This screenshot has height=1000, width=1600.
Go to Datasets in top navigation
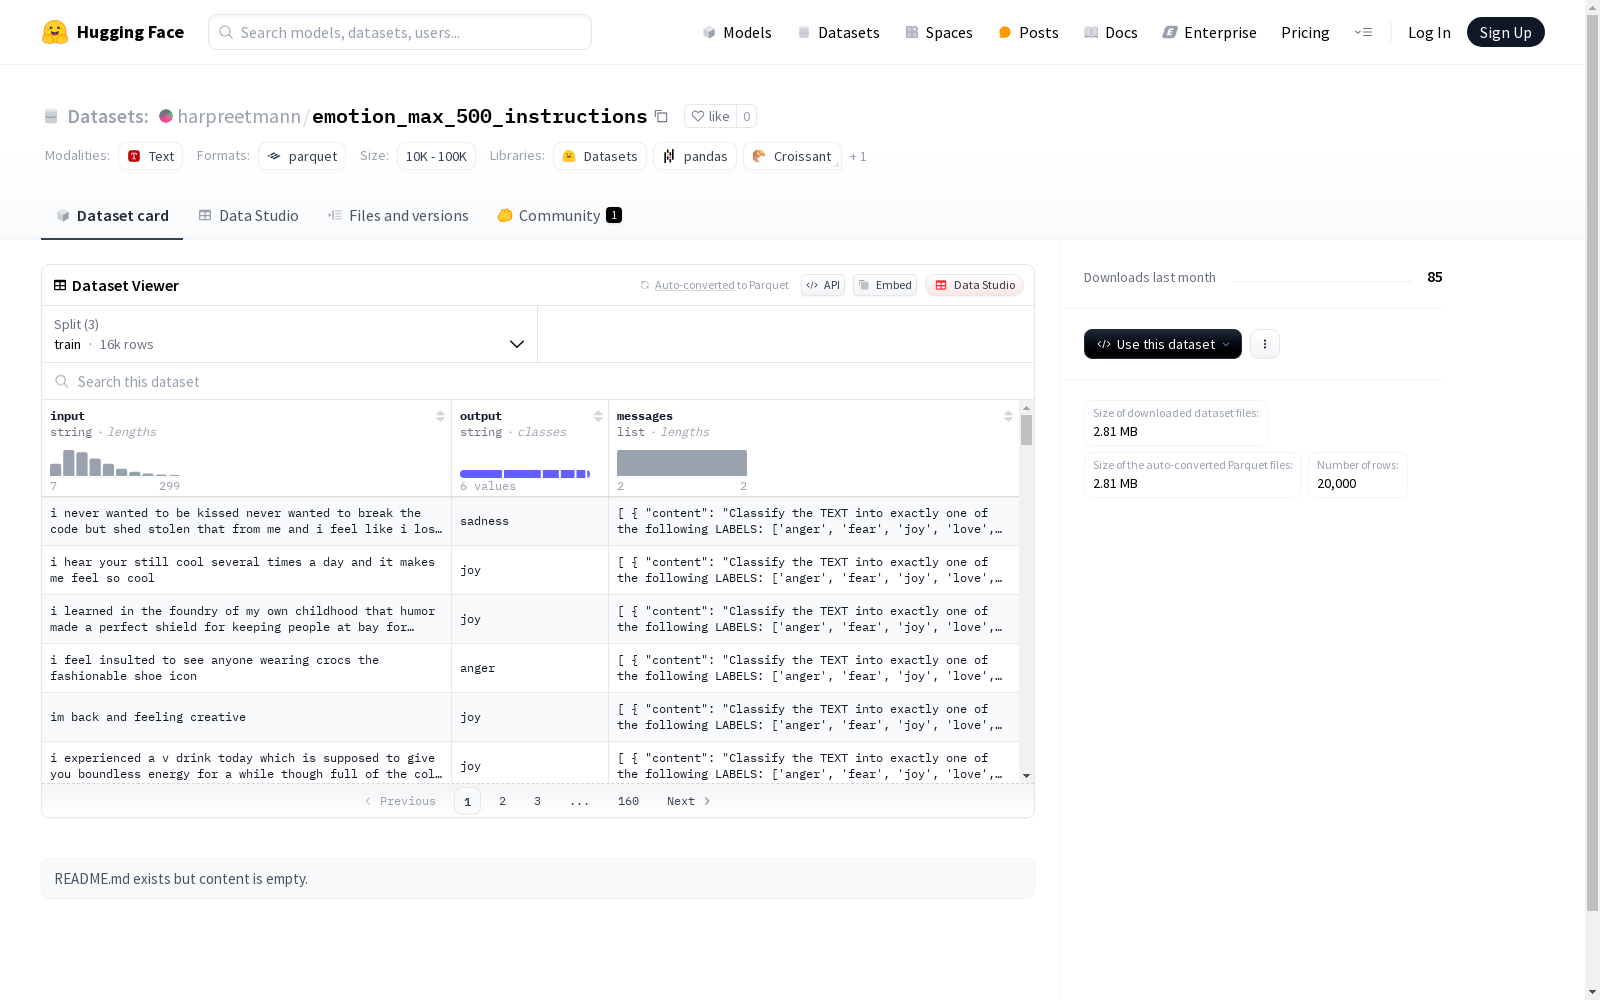click(x=838, y=32)
